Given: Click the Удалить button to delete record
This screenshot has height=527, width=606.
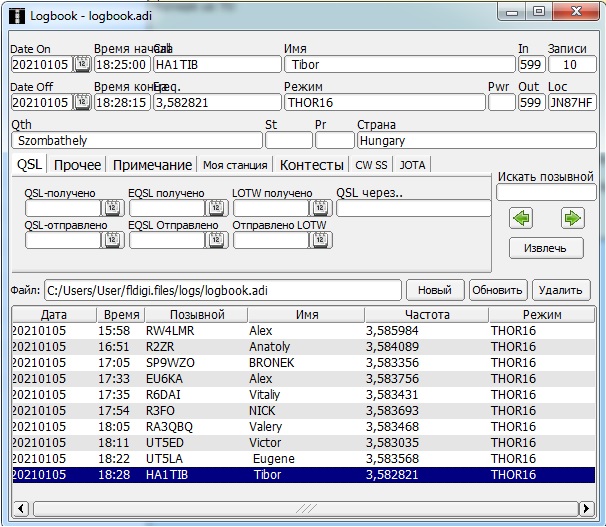Looking at the screenshot, I should point(560,290).
